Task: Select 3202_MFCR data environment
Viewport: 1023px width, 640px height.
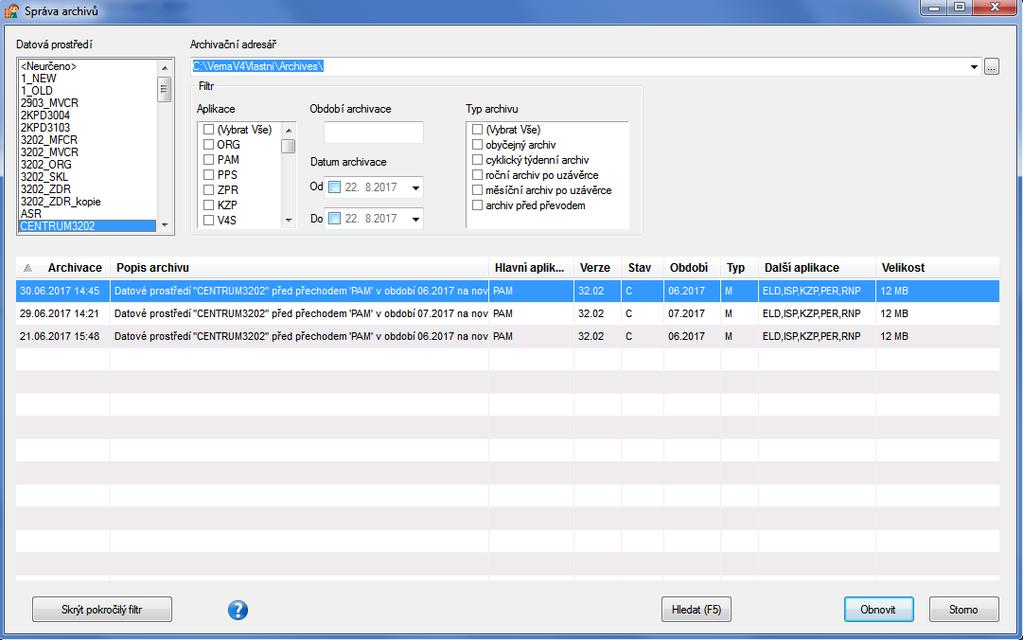Action: [x=87, y=140]
